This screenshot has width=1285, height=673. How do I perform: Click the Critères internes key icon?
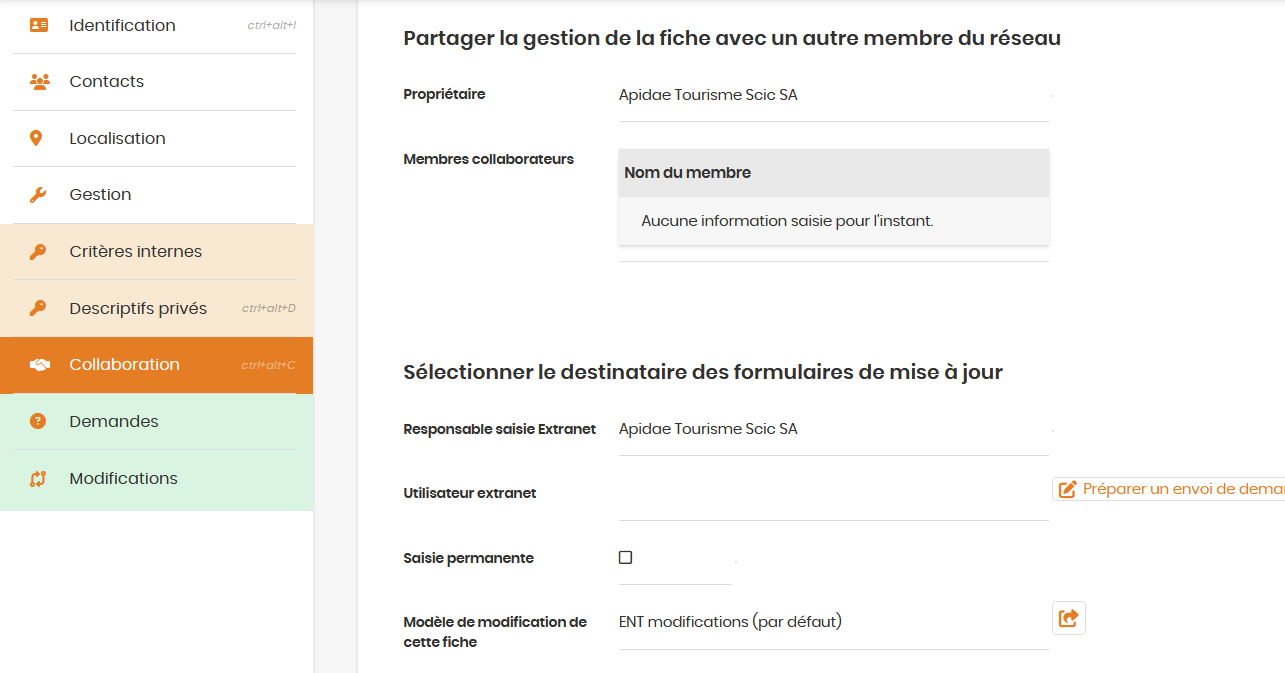(38, 252)
